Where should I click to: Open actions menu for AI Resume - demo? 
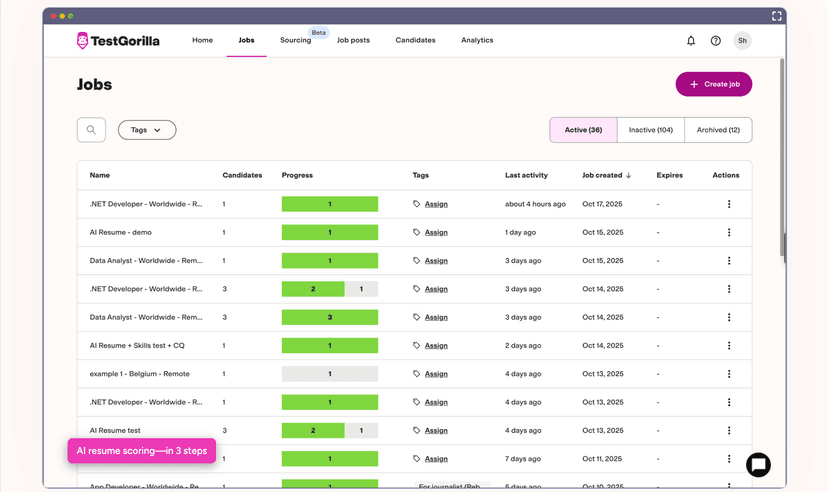pos(729,232)
